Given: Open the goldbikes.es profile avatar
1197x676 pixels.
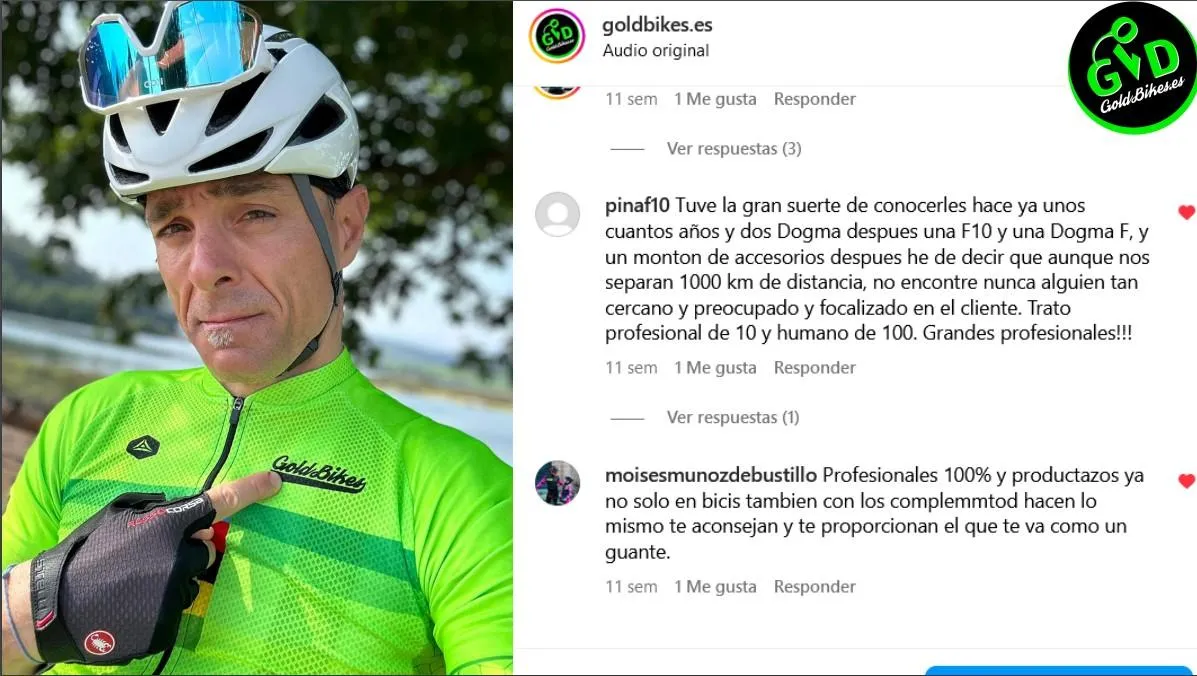Looking at the screenshot, I should click(x=557, y=37).
